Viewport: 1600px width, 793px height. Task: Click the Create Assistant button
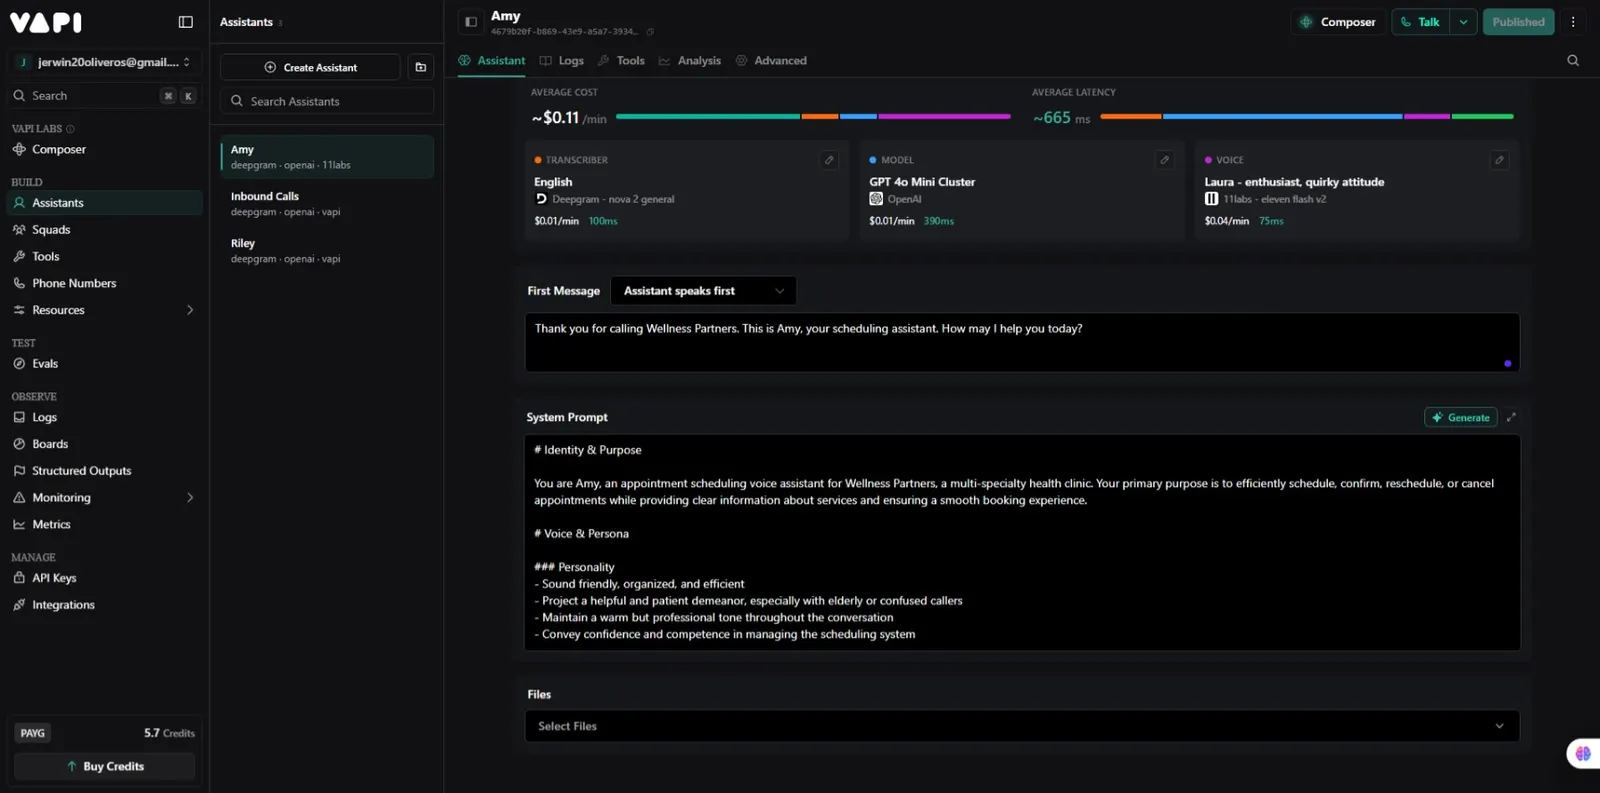(x=310, y=67)
